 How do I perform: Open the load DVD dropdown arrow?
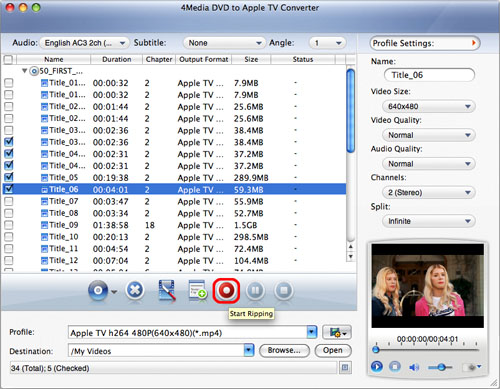click(x=114, y=292)
